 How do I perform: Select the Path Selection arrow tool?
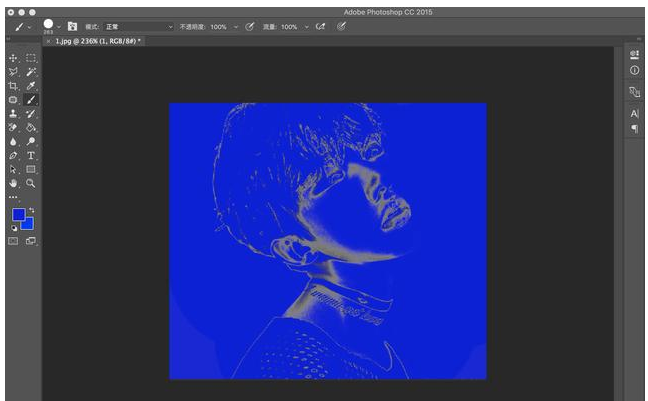13,169
